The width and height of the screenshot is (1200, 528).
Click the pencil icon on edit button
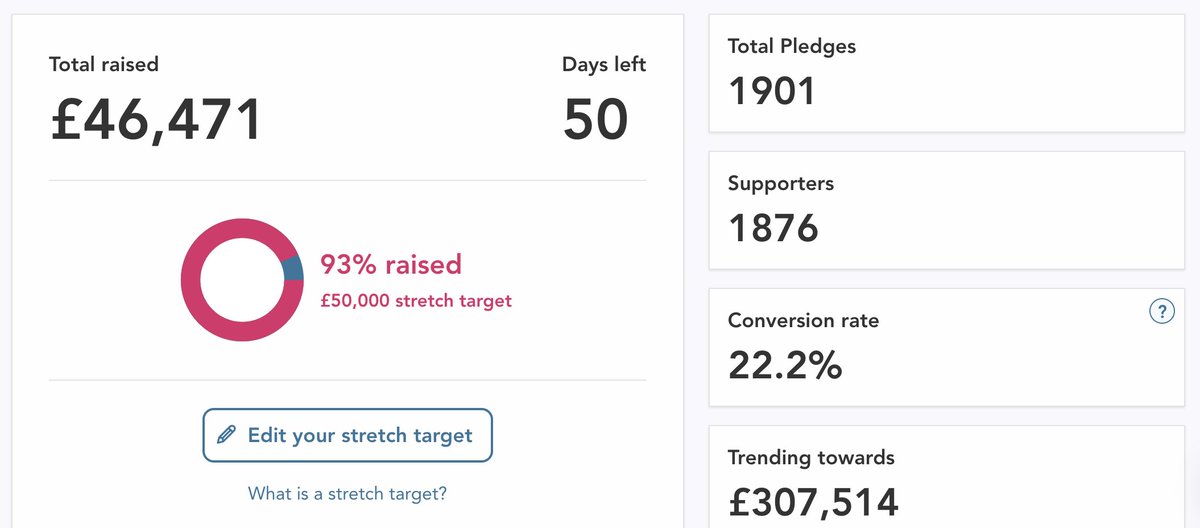(227, 435)
